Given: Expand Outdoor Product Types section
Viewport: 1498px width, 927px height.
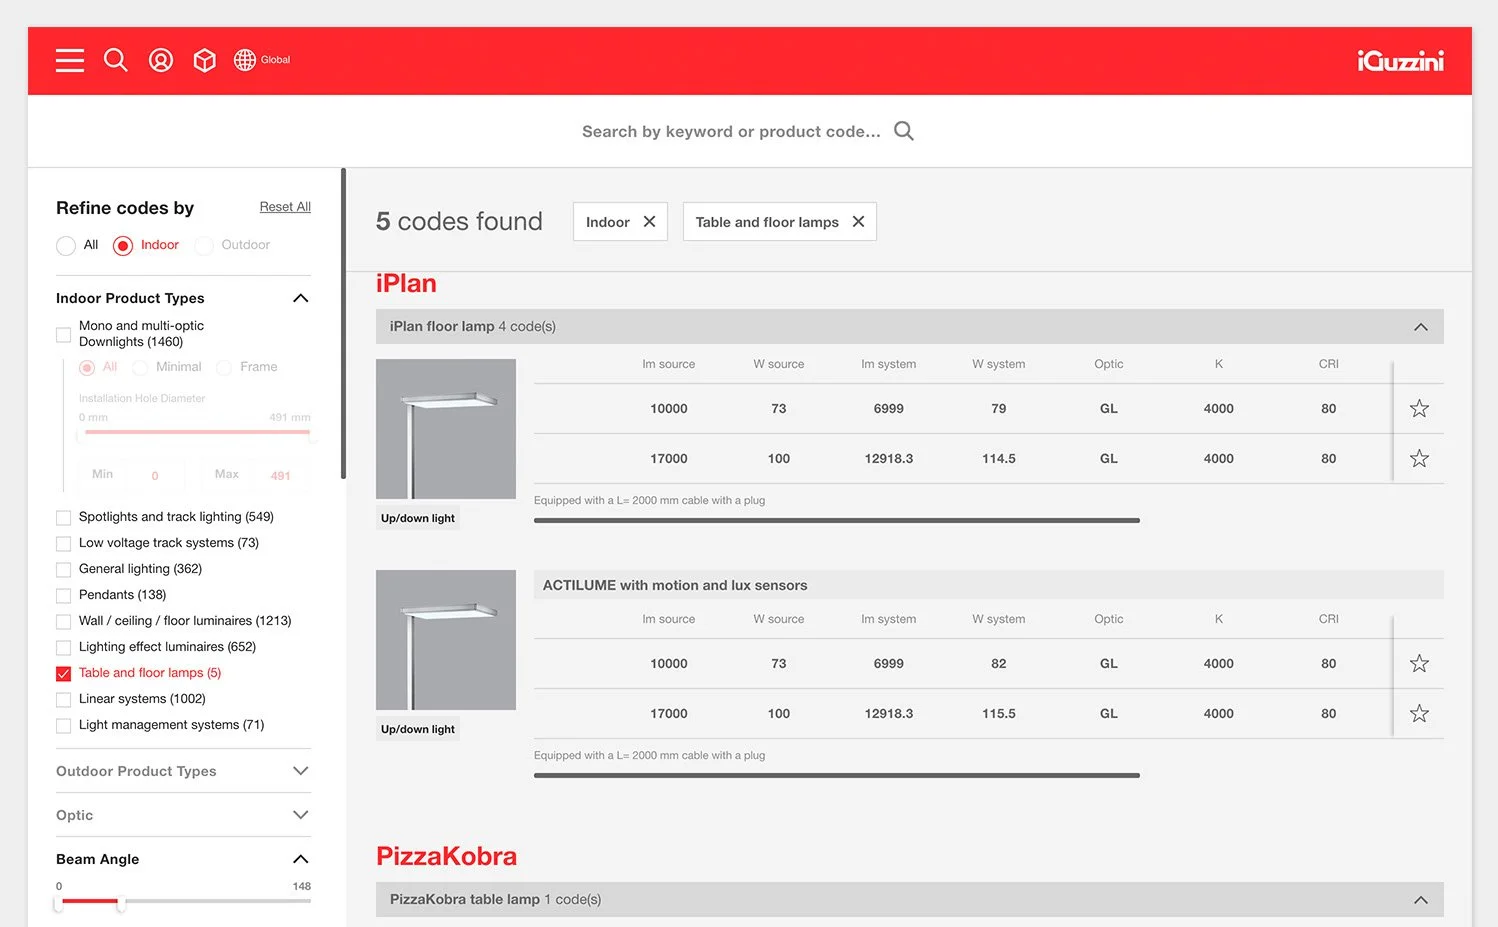Looking at the screenshot, I should [300, 771].
